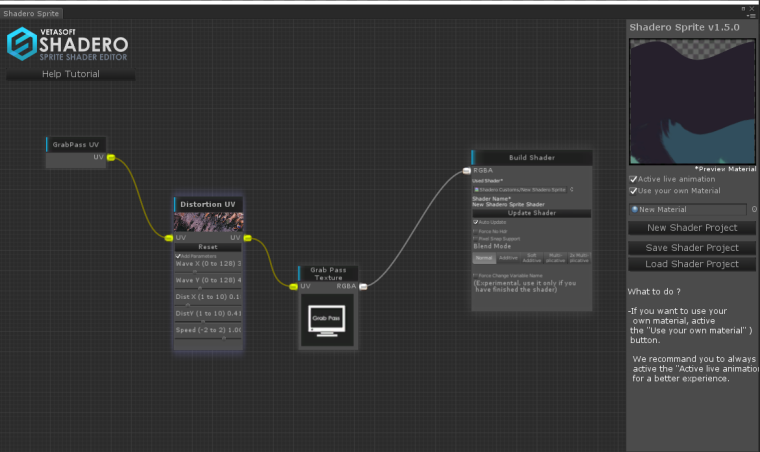760x452 pixels.
Task: Click the 'What to do ?' text
Action: [654, 292]
